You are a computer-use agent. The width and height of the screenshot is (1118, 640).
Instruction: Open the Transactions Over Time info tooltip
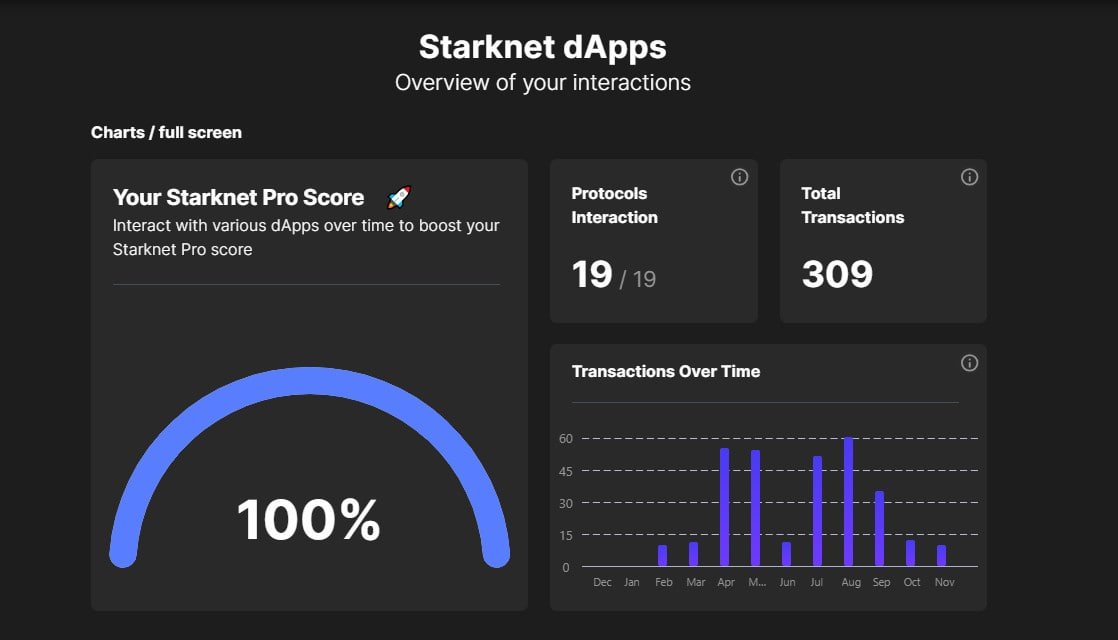coord(968,363)
